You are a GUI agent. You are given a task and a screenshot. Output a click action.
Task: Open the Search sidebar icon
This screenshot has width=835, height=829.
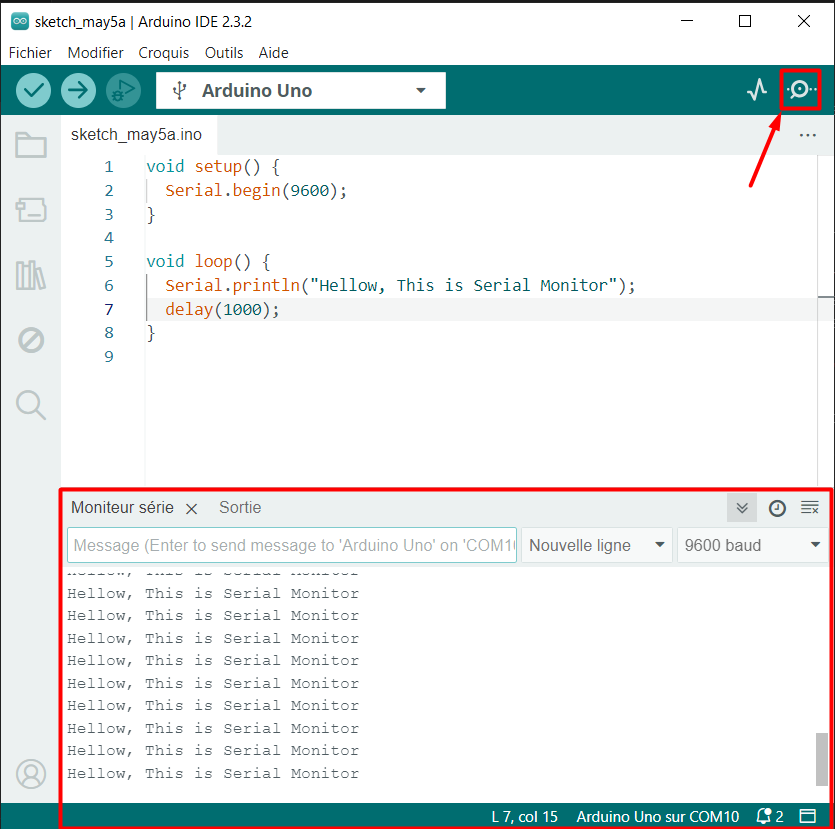coord(31,405)
